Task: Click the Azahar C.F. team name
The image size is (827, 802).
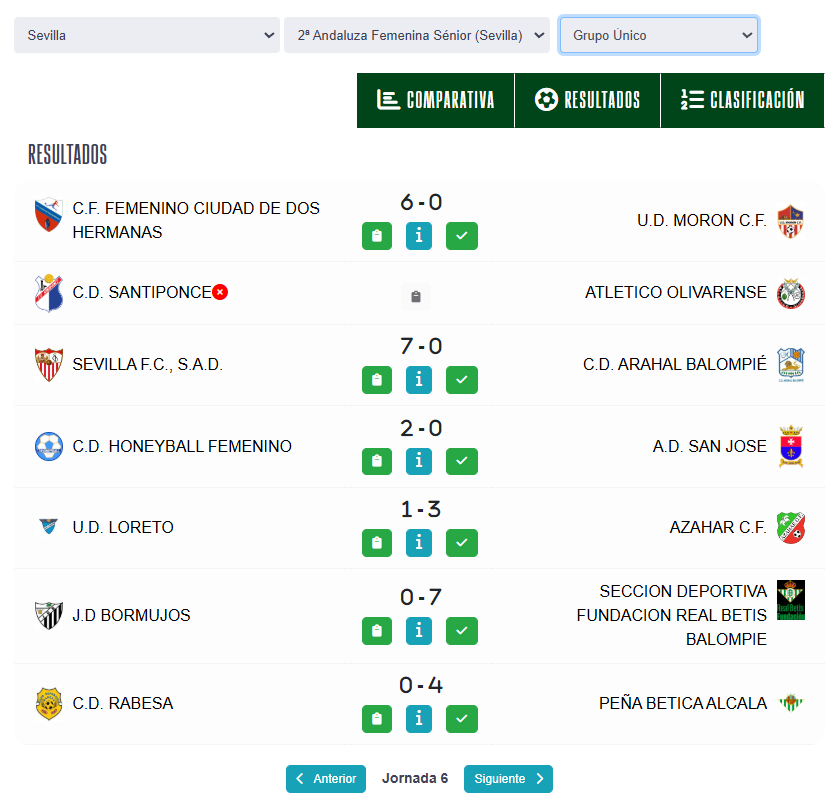Action: pos(717,527)
